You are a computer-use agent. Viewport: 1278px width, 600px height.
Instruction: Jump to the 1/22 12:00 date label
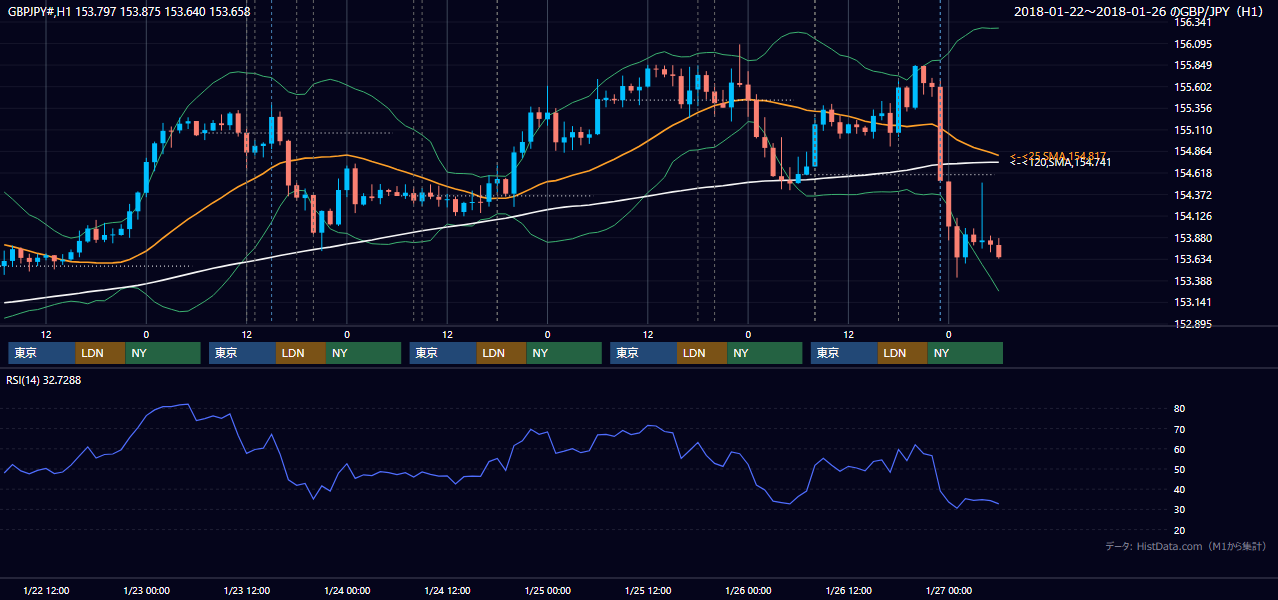click(x=46, y=591)
